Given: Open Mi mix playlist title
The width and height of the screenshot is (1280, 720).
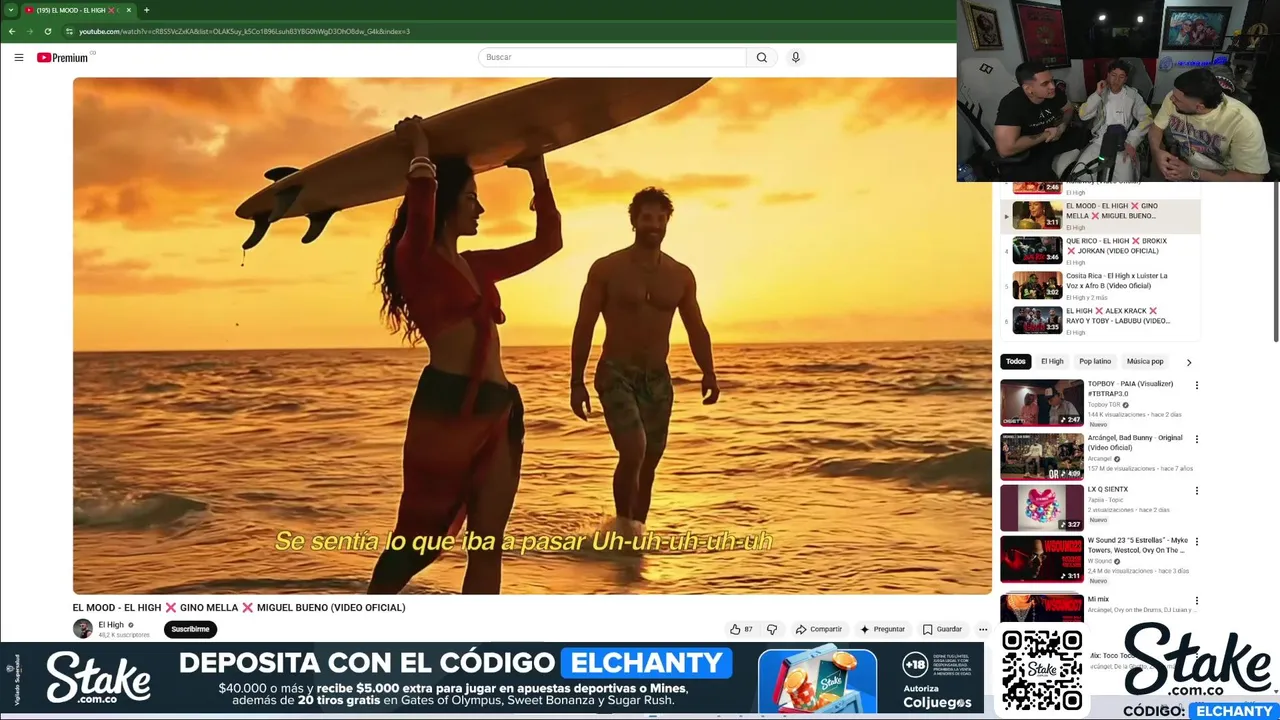Looking at the screenshot, I should [1098, 599].
